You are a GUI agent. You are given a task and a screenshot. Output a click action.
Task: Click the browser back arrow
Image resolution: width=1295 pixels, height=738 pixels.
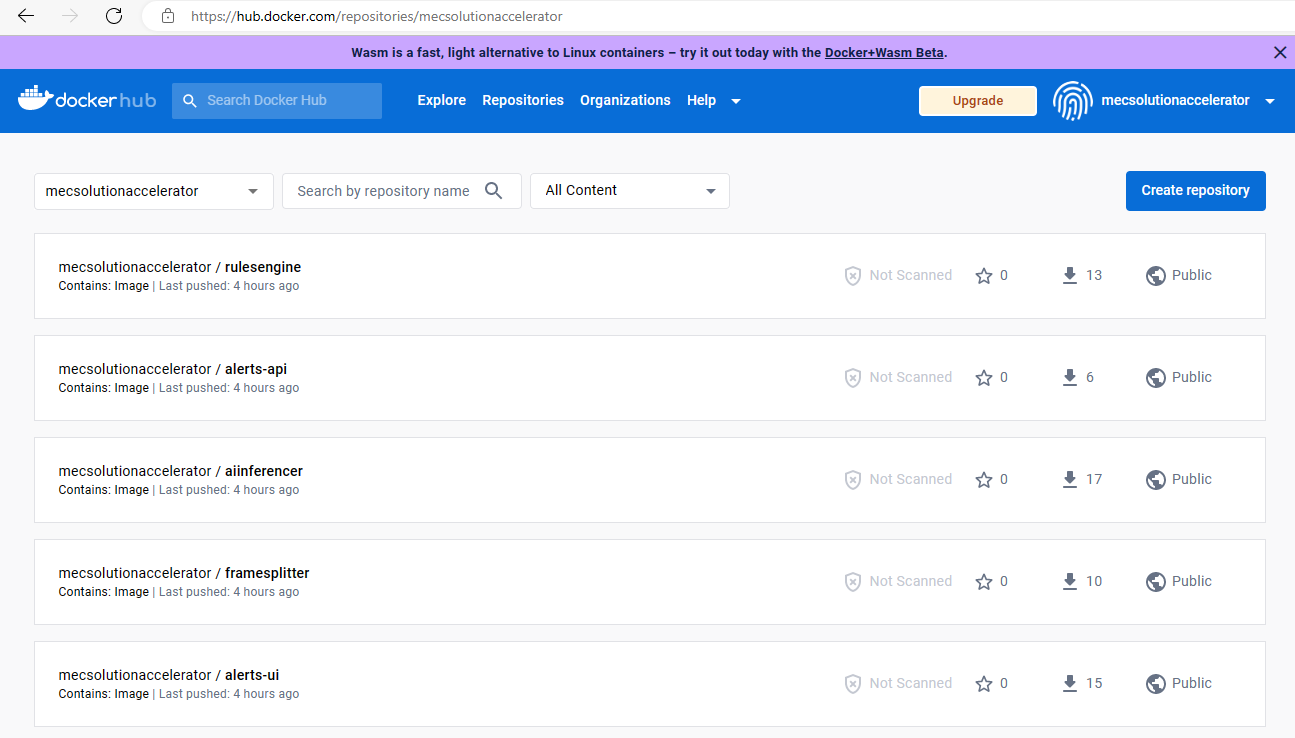[25, 16]
